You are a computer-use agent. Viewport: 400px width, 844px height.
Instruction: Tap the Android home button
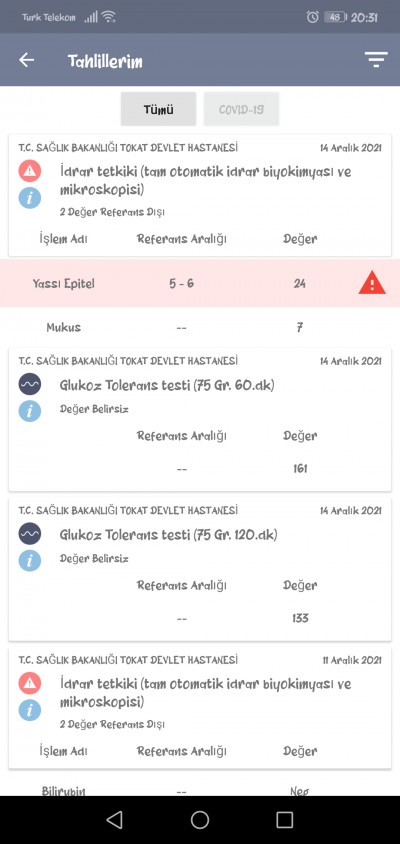(200, 819)
